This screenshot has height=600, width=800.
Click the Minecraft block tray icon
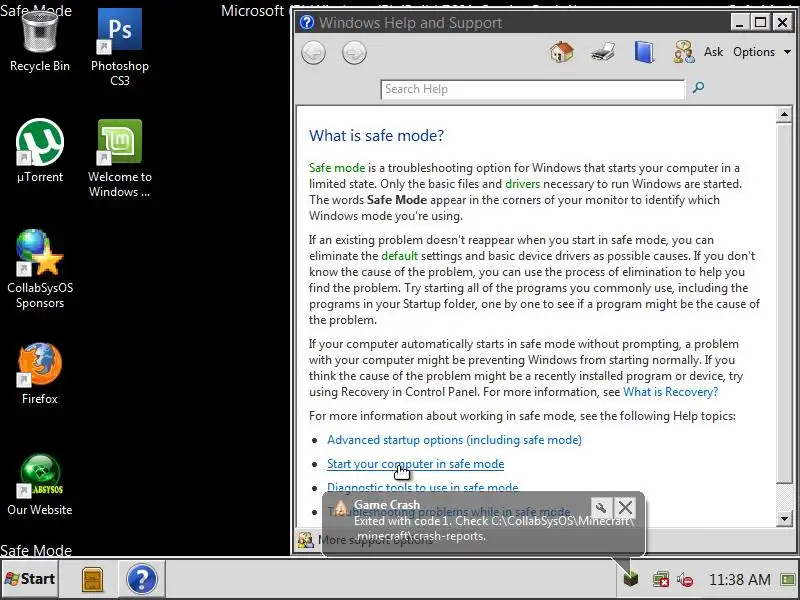click(x=631, y=579)
